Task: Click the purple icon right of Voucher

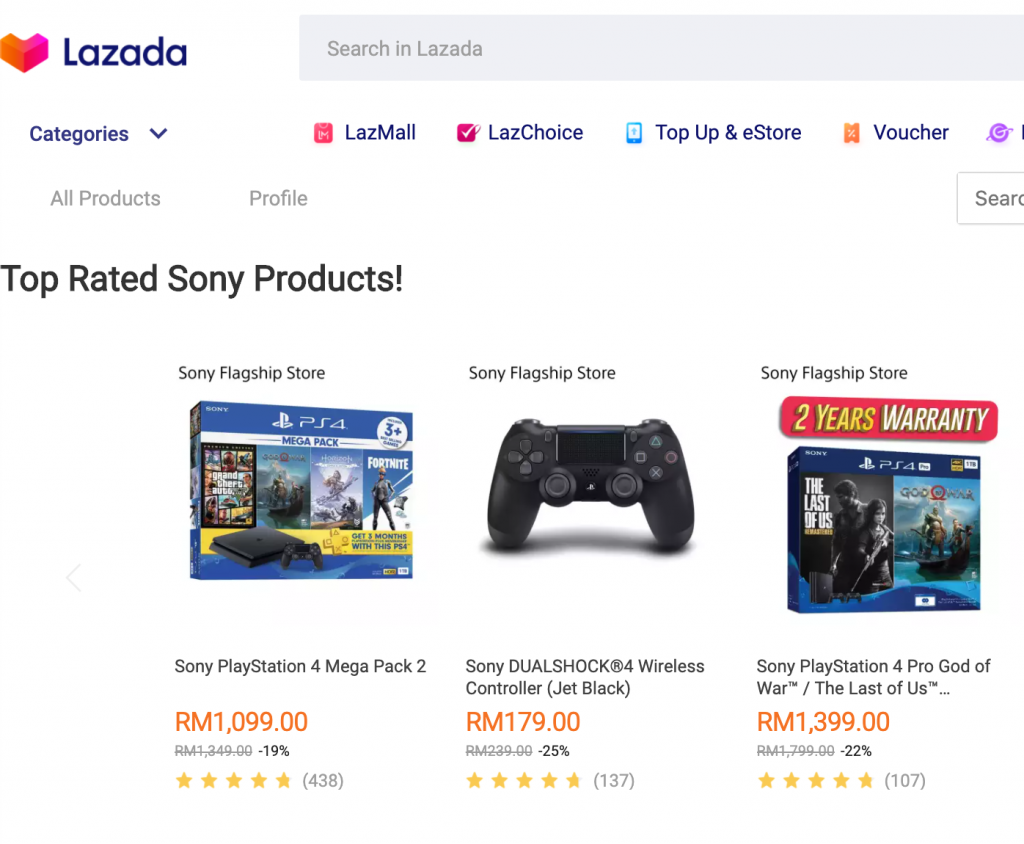Action: point(999,133)
